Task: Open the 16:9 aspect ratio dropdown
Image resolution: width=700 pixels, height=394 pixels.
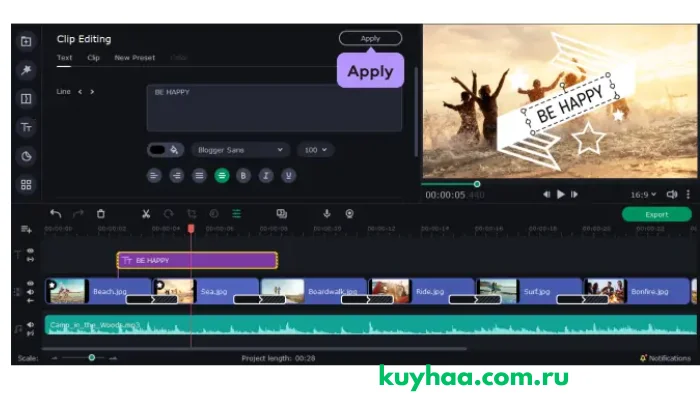Action: [643, 195]
